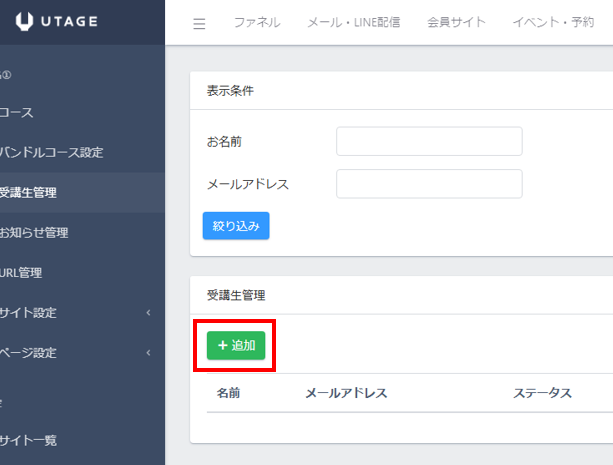Viewport: 613px width, 465px height.
Task: Toggle the hamburger sidebar menu icon
Action: pos(199,23)
